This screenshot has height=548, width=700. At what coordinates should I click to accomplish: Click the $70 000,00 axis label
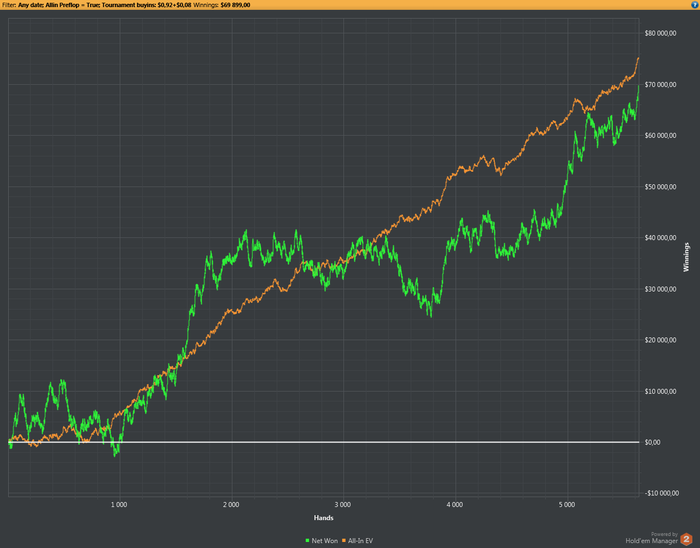click(x=660, y=84)
